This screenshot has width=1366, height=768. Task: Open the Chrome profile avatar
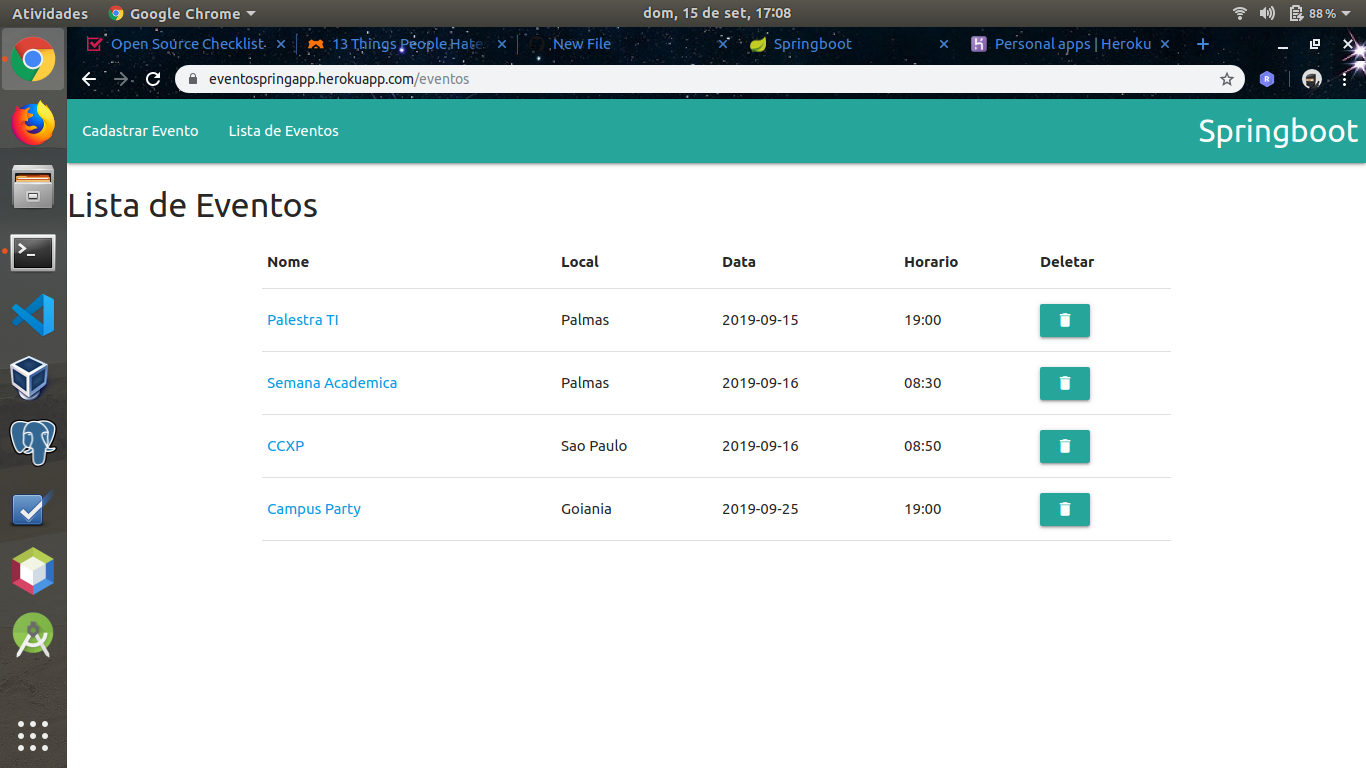1312,79
